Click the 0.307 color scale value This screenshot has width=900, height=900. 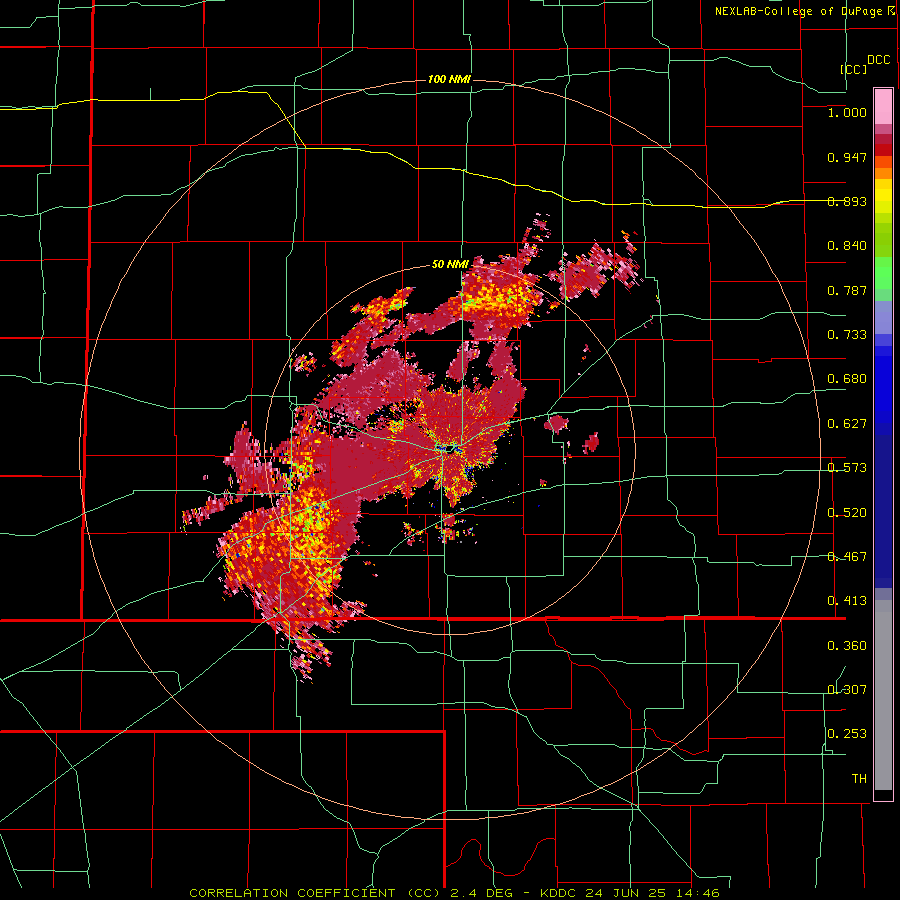pyautogui.click(x=847, y=690)
